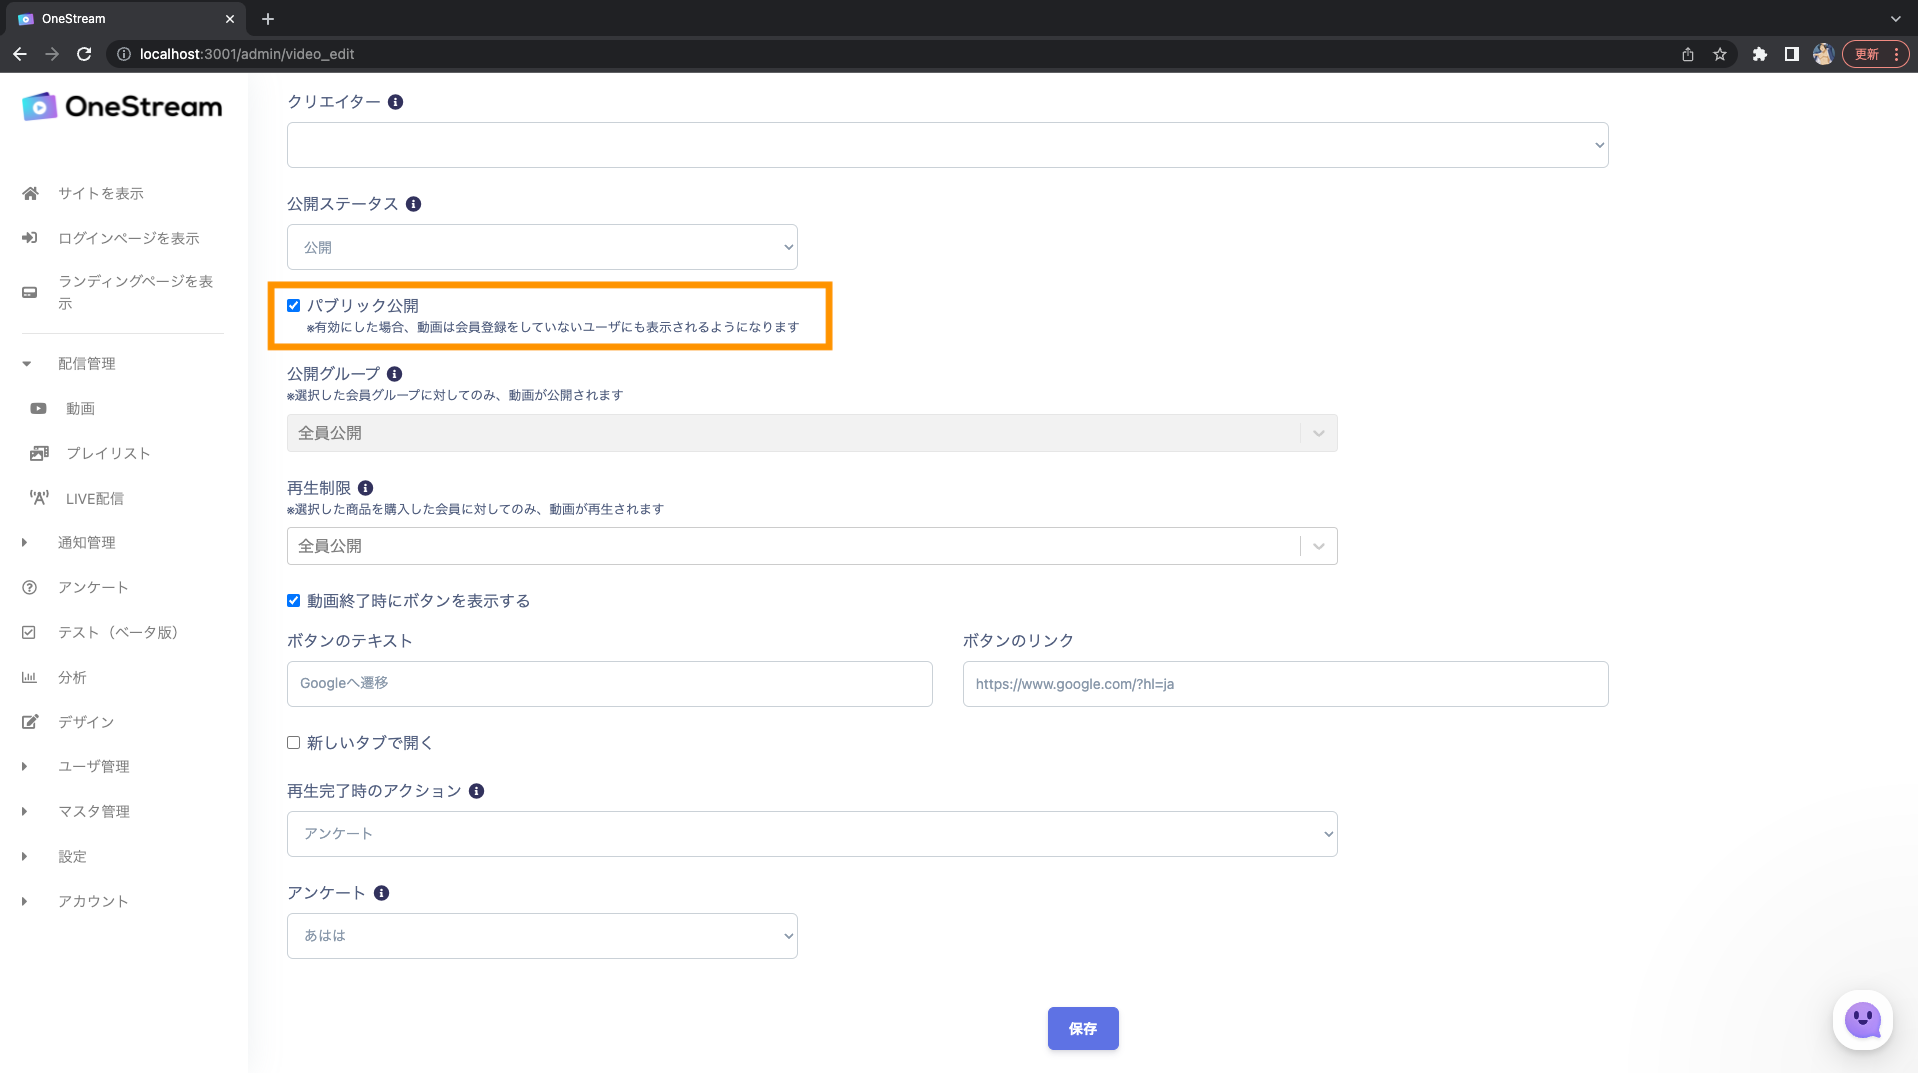Click the info icon beside 公開ステータス

click(413, 204)
